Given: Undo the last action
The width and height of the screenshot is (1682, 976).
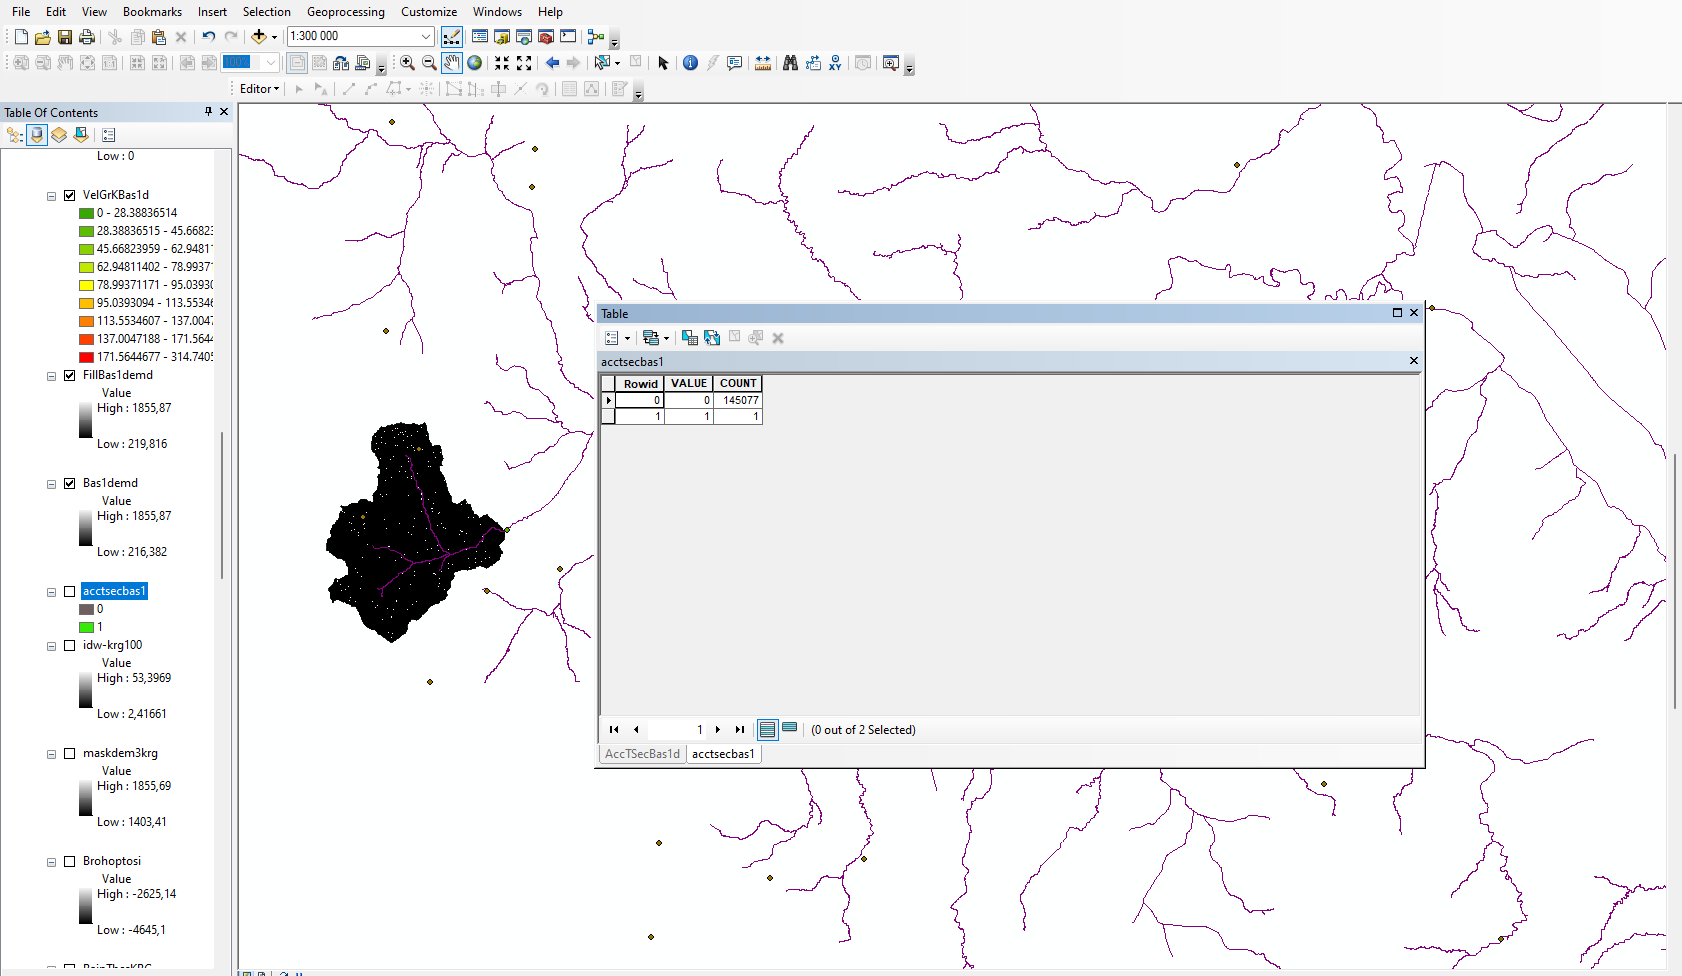Looking at the screenshot, I should 208,37.
